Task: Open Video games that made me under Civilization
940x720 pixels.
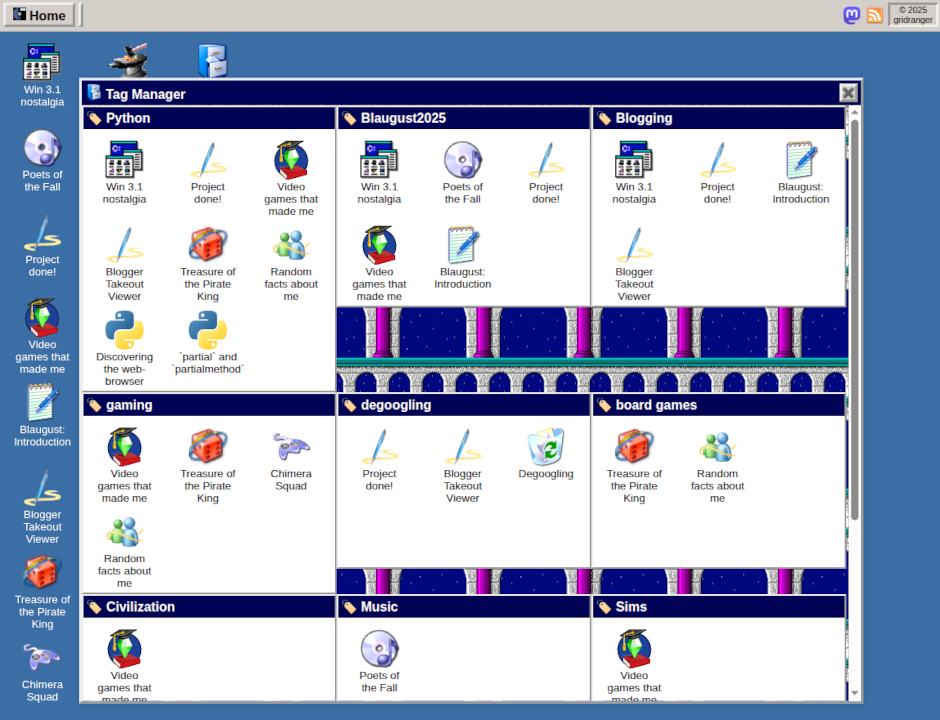Action: [x=124, y=664]
